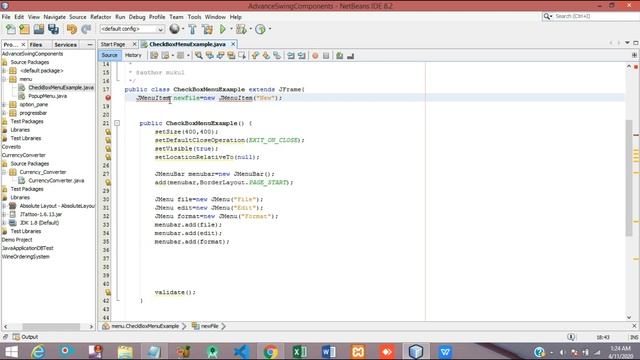This screenshot has height=360, width=640.
Task: Click the red Start Macro Recording icon
Action: coord(315,56)
